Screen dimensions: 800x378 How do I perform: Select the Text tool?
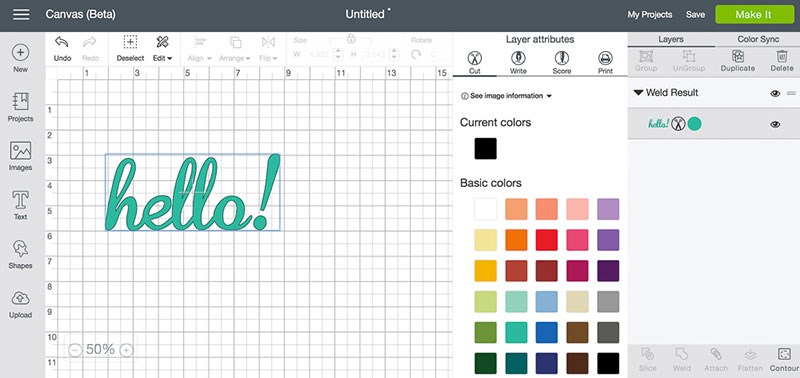[20, 206]
